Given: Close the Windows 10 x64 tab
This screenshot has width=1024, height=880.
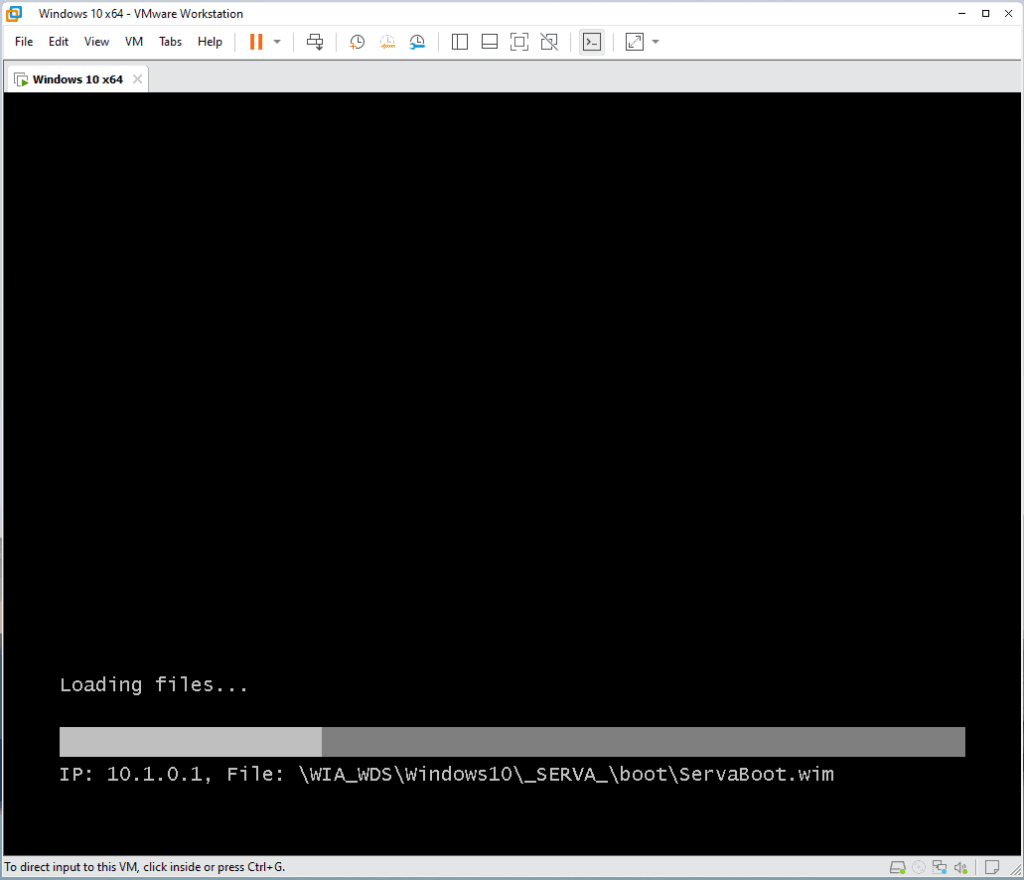Looking at the screenshot, I should click(x=137, y=79).
